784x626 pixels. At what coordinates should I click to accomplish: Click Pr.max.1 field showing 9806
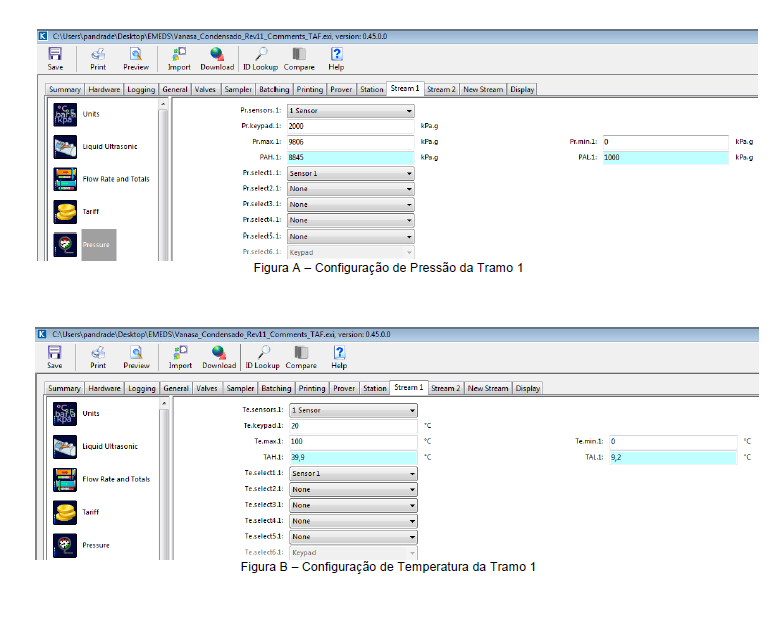coord(350,142)
